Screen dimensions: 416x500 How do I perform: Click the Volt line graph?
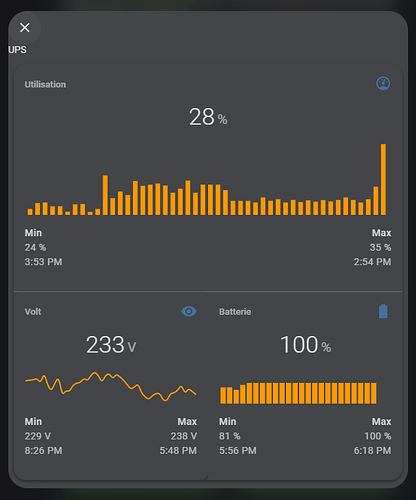tap(111, 386)
